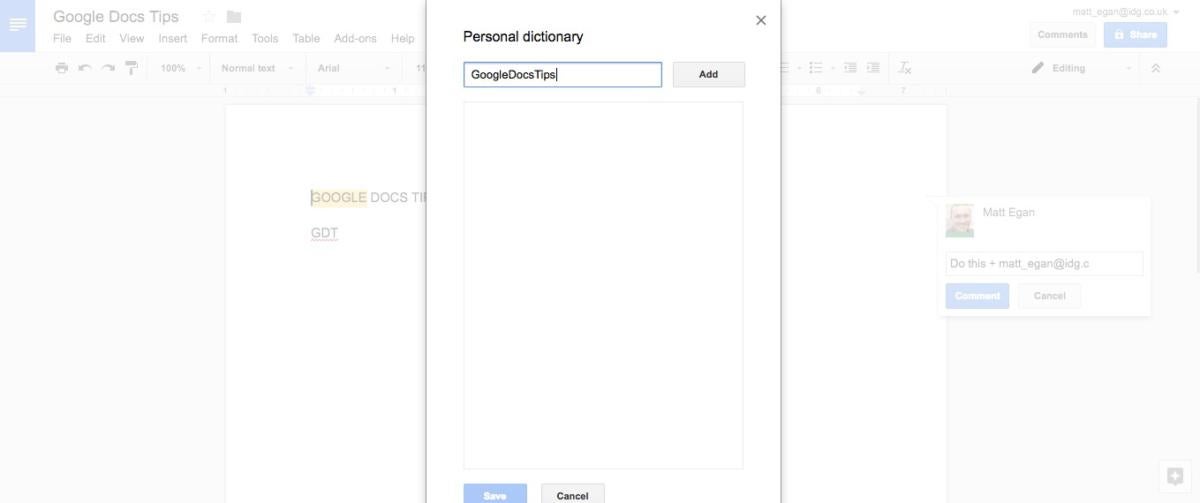Click the Increase indent icon
This screenshot has width=1200, height=503.
click(873, 68)
